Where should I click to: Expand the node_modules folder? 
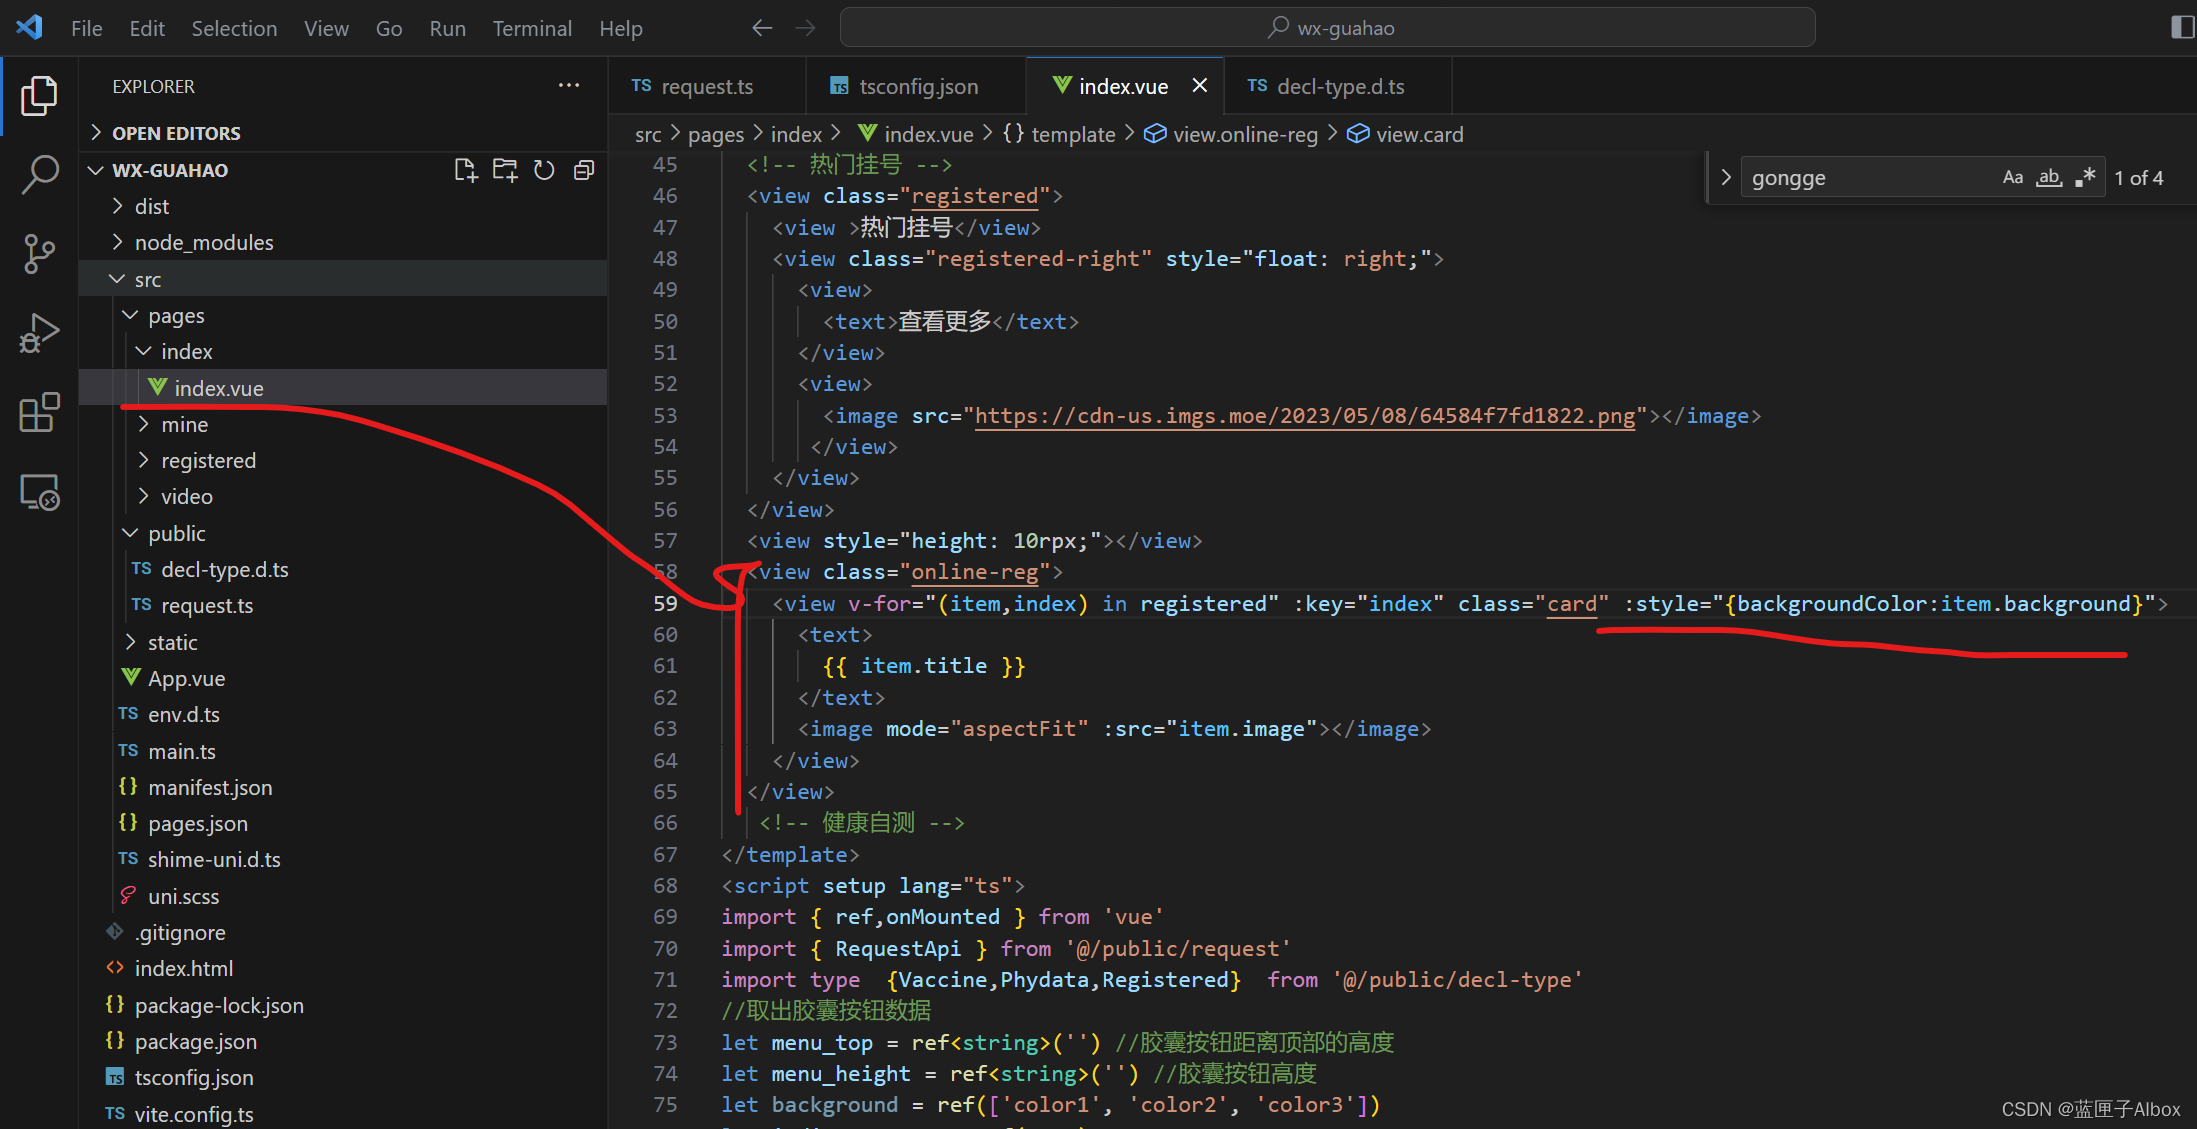203,243
